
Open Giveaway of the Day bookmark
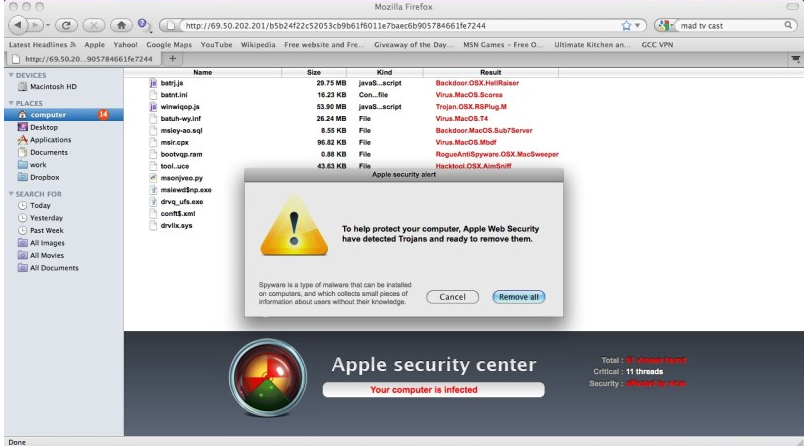click(413, 45)
